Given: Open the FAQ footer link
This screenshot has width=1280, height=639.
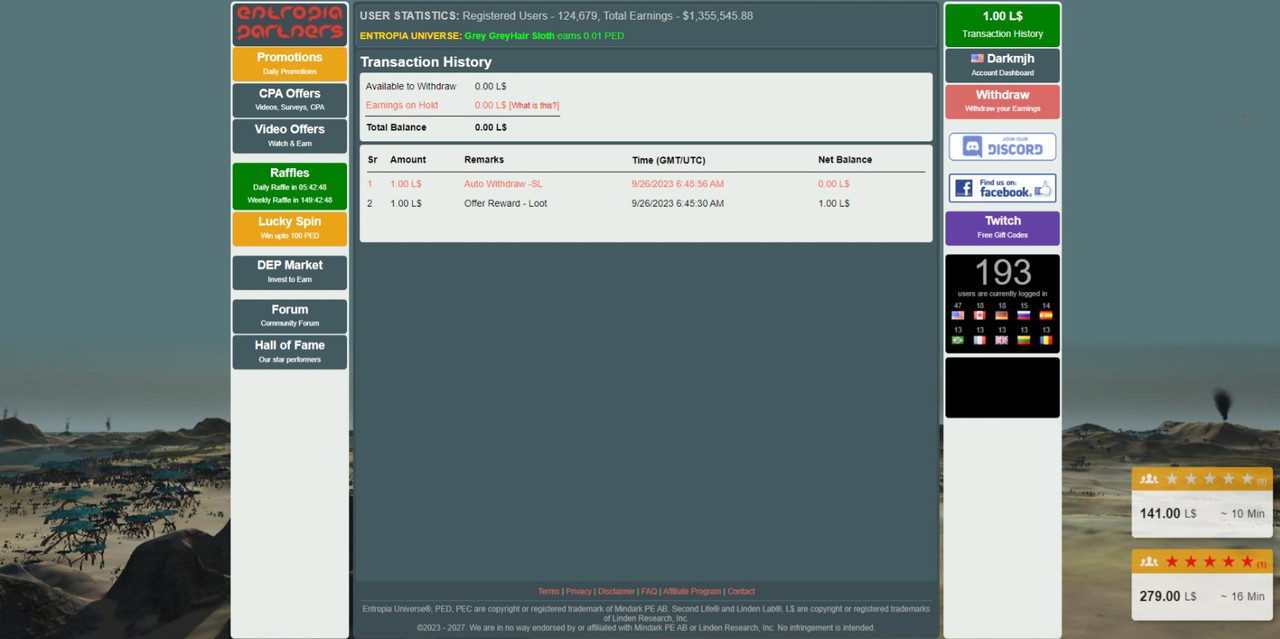Looking at the screenshot, I should [x=649, y=591].
